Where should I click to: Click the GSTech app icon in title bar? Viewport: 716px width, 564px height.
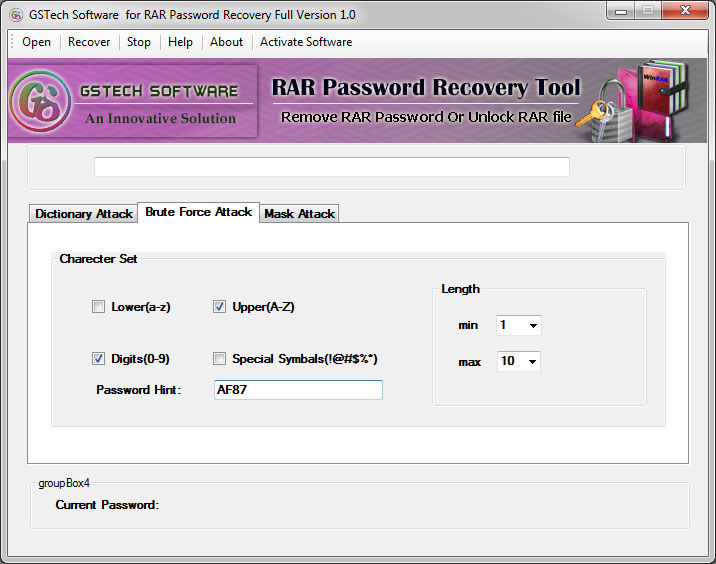[16, 15]
